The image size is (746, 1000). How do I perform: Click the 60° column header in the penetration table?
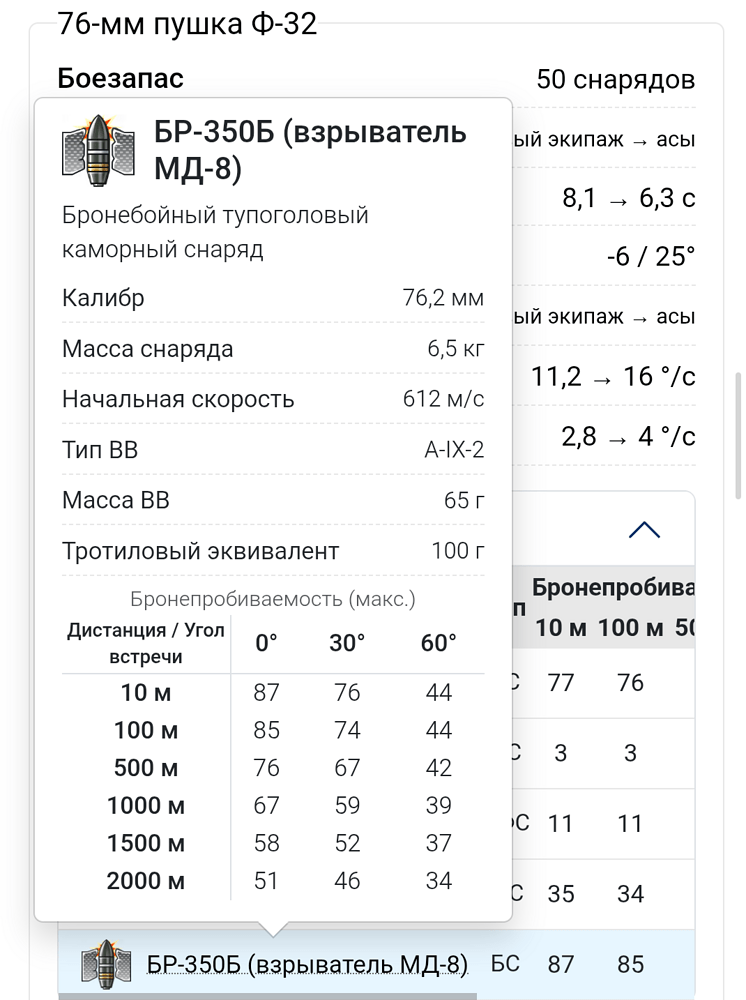[x=439, y=643]
